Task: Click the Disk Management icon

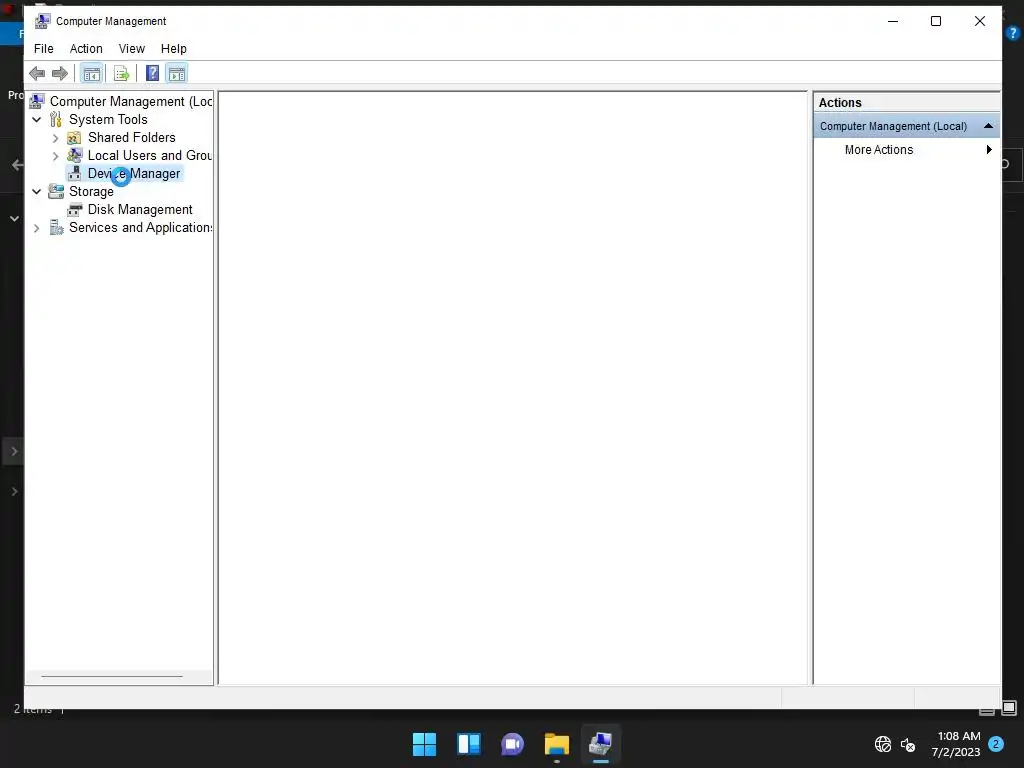Action: point(74,210)
